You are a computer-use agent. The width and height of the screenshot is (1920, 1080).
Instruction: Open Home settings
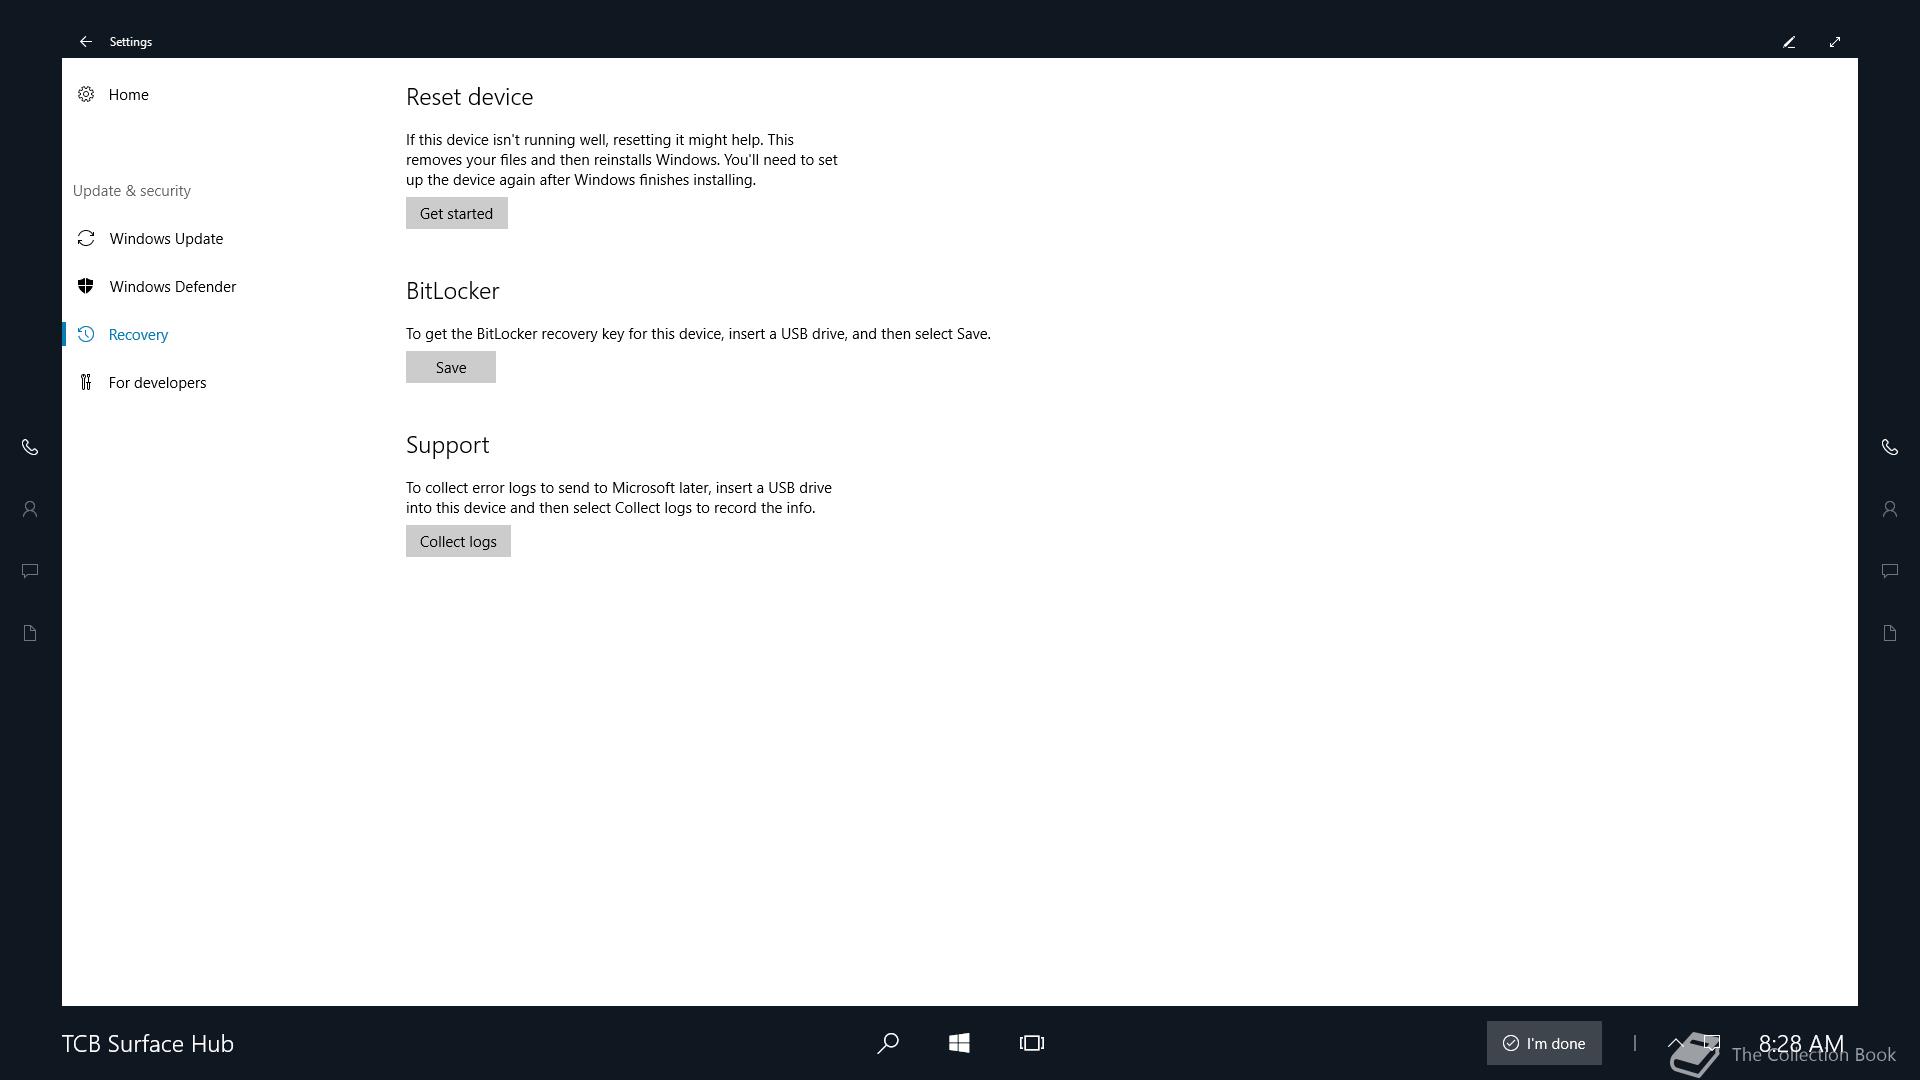coord(128,94)
